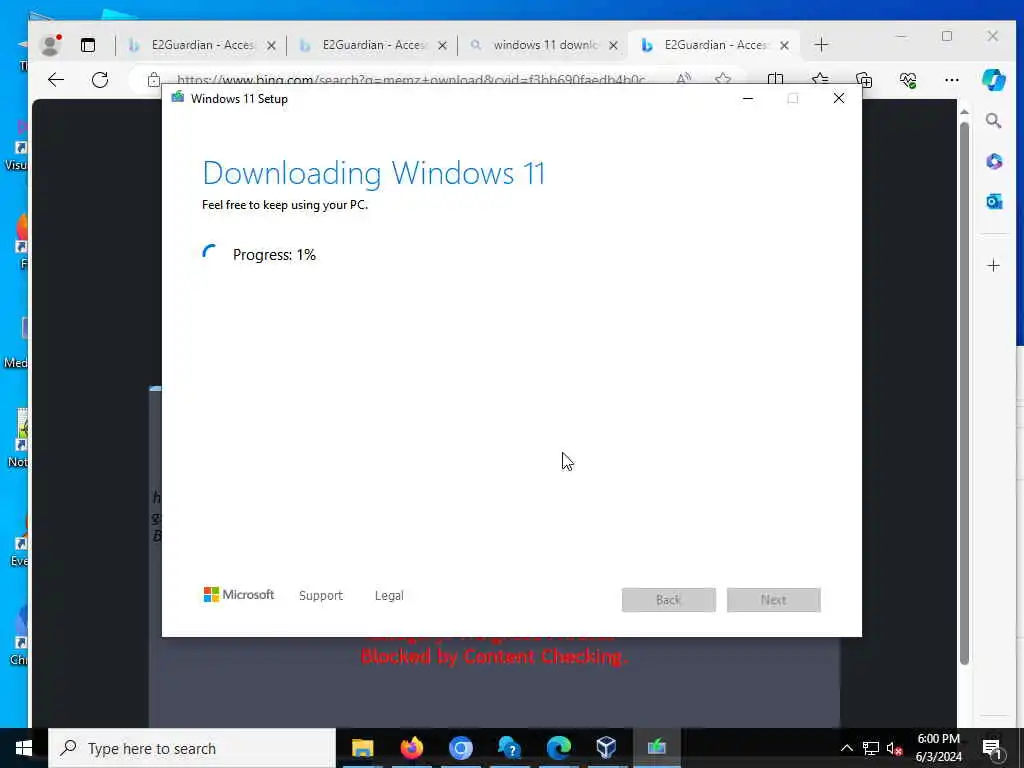Click the Progress: 1% text
The image size is (1024, 768).
tap(274, 255)
